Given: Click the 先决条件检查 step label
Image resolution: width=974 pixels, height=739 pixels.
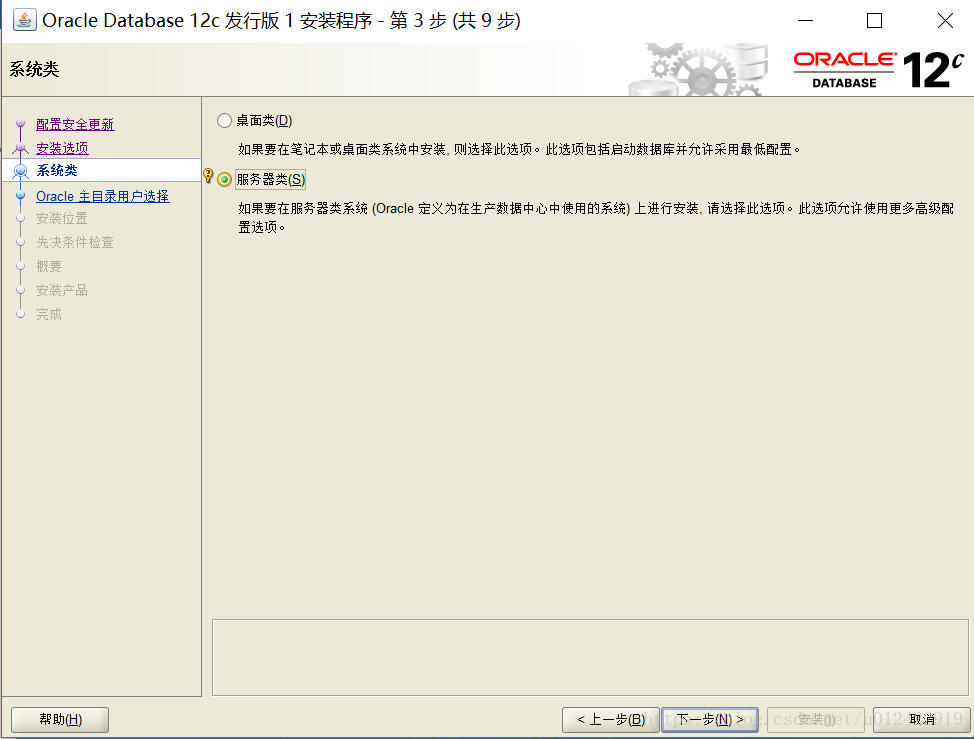Looking at the screenshot, I should coord(75,242).
